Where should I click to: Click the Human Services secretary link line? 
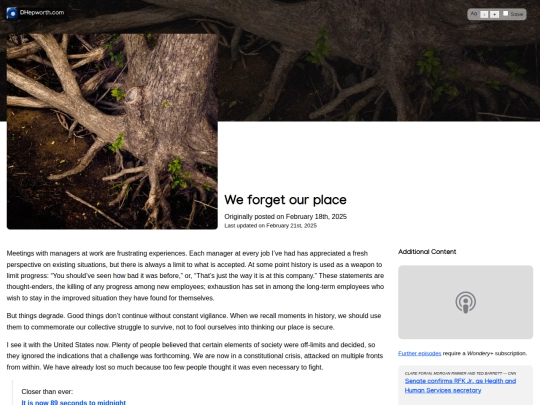click(443, 391)
